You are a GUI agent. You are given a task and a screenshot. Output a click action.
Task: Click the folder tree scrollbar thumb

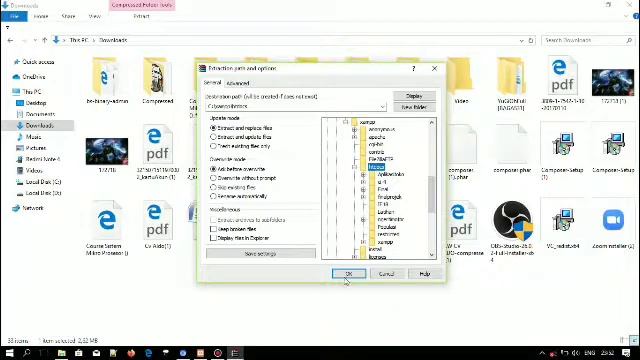[431, 195]
